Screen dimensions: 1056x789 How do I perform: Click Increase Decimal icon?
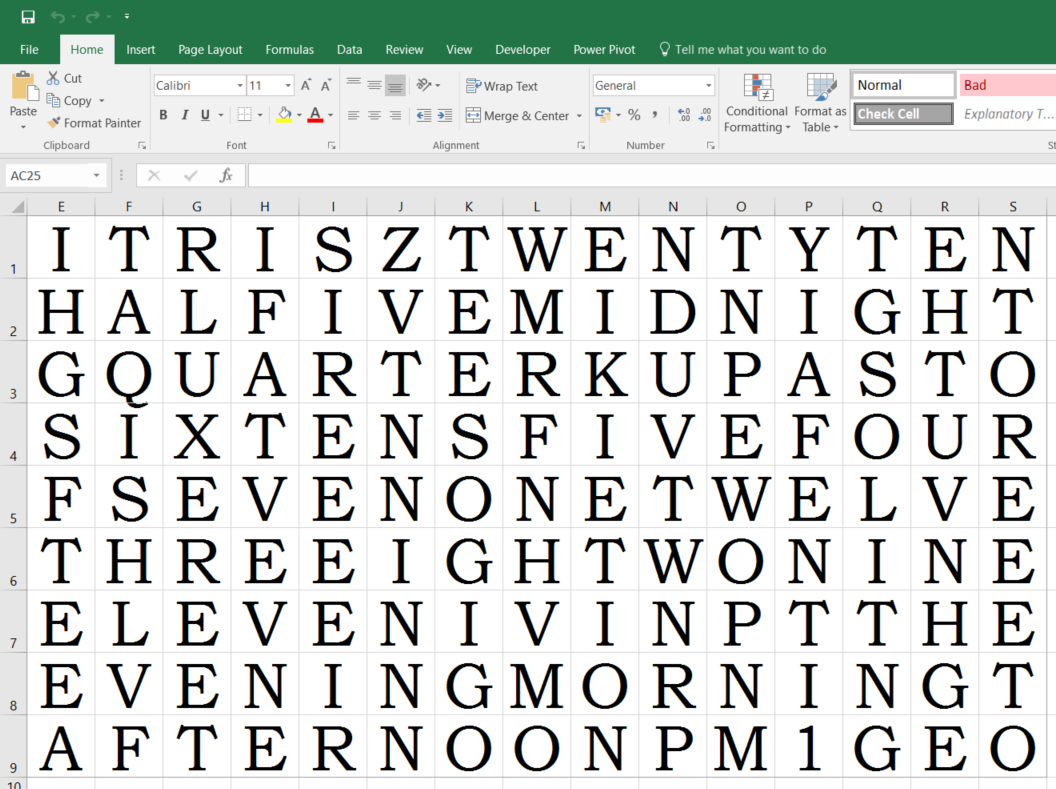tap(684, 115)
